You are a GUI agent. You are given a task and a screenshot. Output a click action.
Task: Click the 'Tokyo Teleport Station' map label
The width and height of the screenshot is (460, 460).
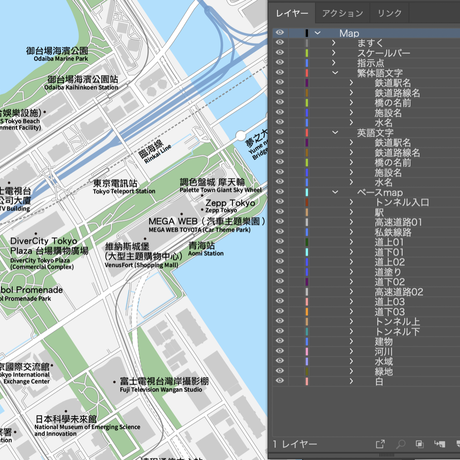(124, 191)
